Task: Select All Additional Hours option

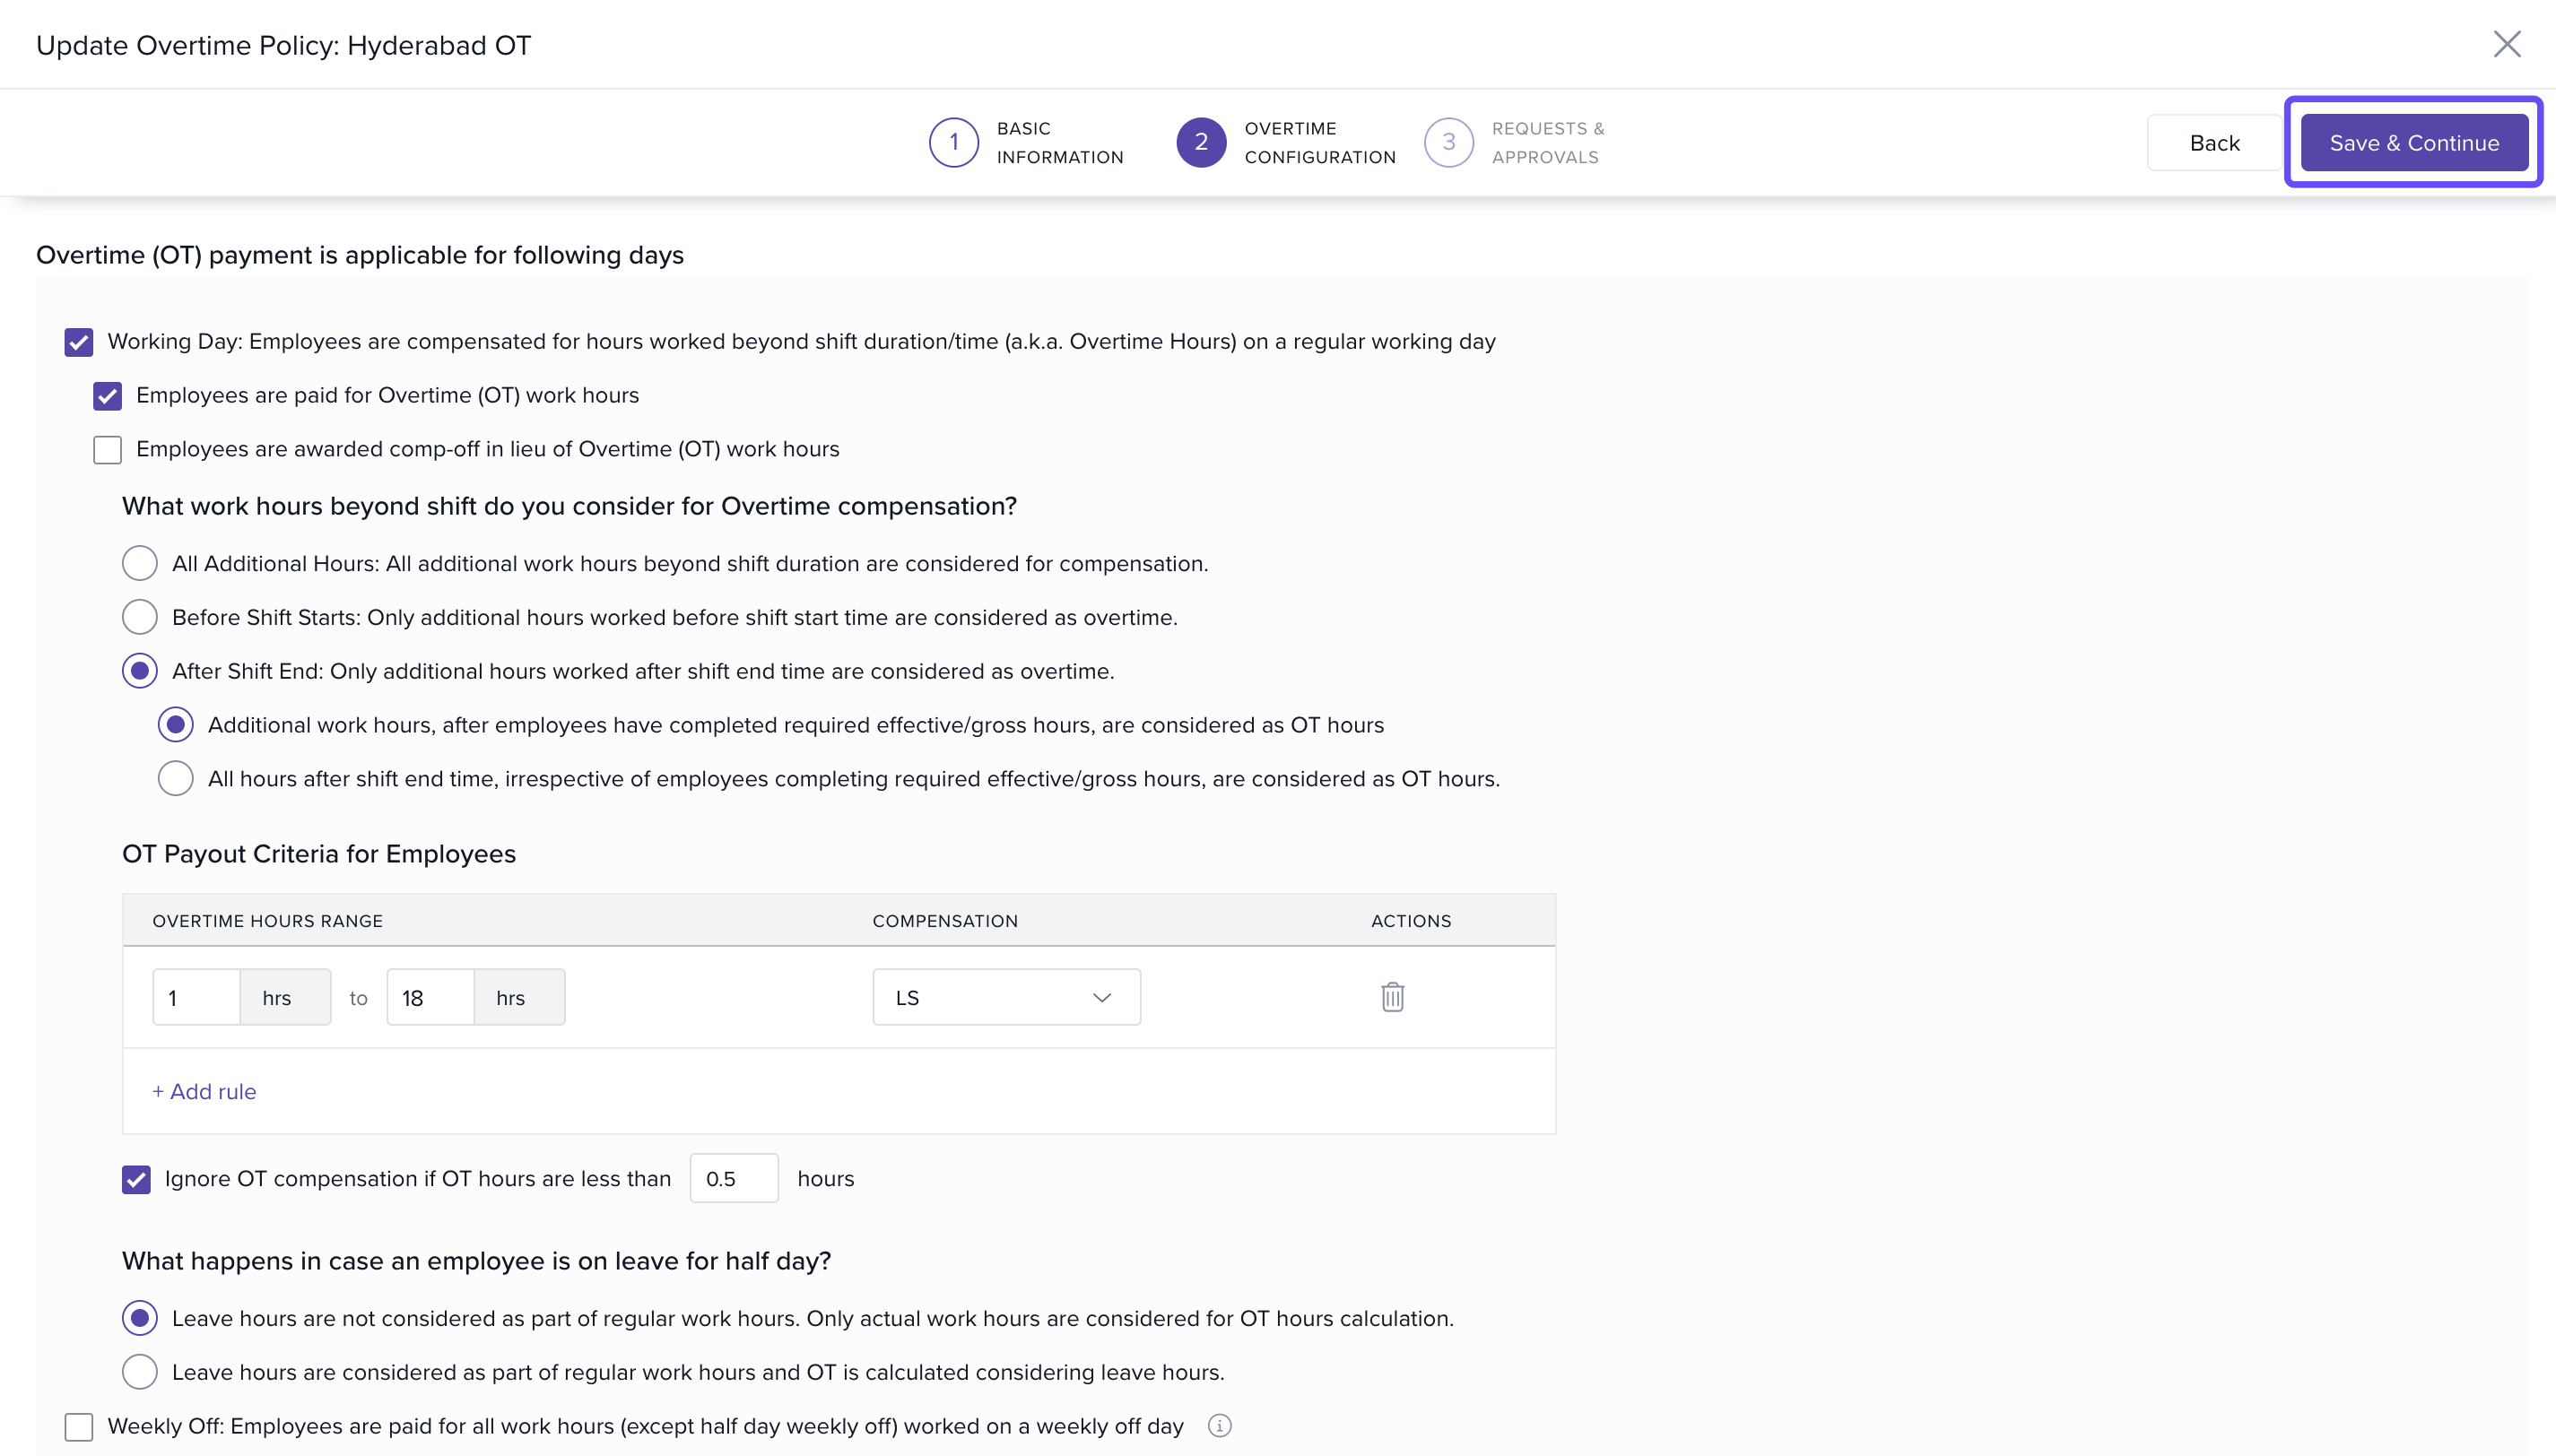Action: coord(139,563)
